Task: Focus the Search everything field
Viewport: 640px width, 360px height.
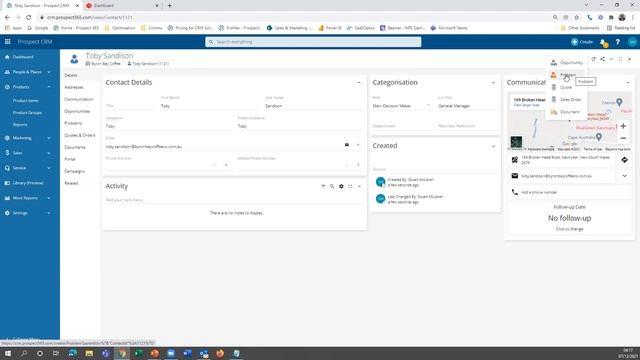Action: click(x=313, y=42)
